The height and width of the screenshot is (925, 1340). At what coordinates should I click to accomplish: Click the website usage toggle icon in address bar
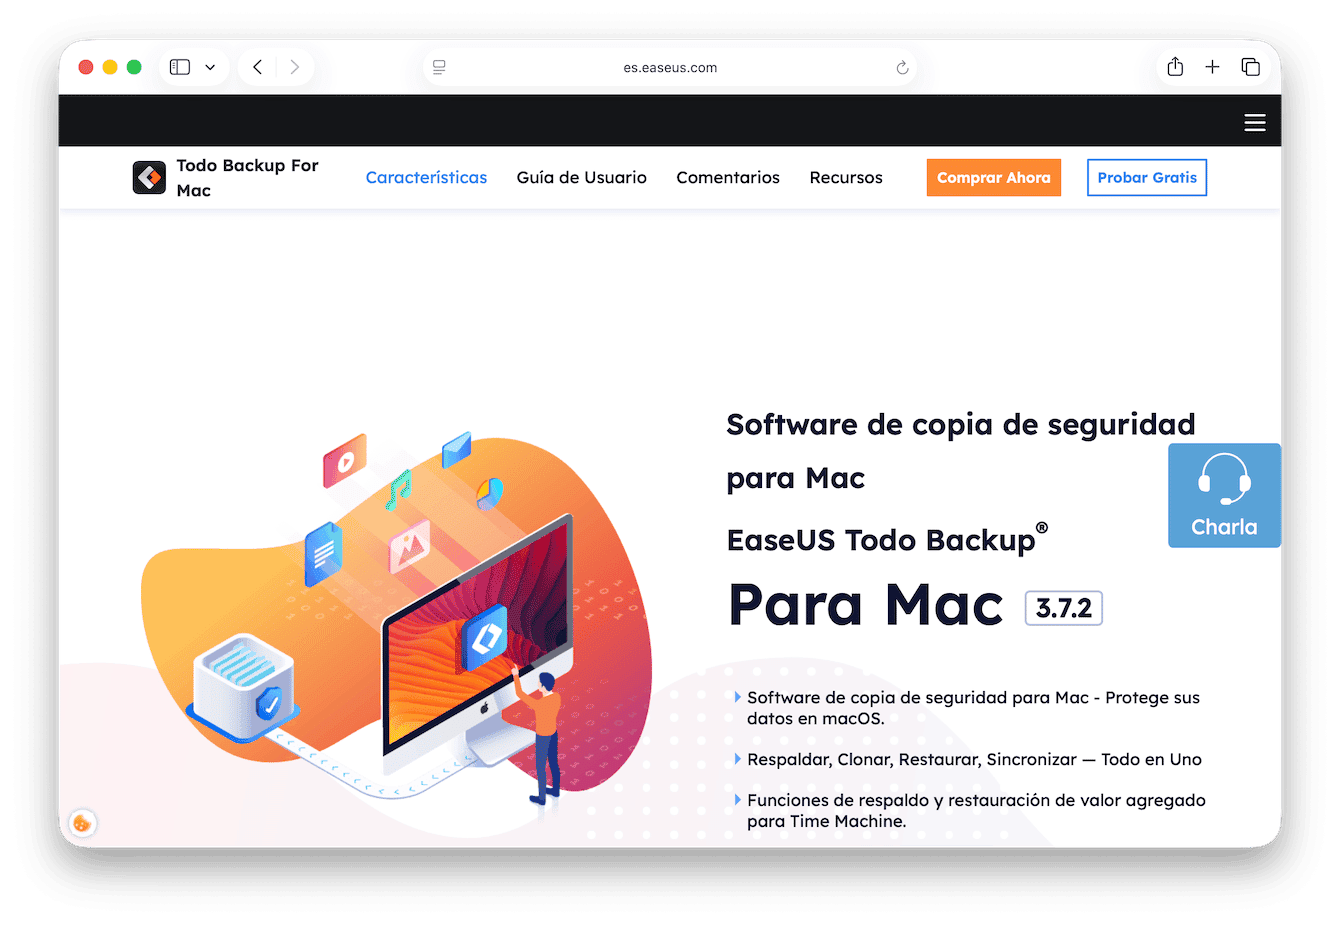438,67
